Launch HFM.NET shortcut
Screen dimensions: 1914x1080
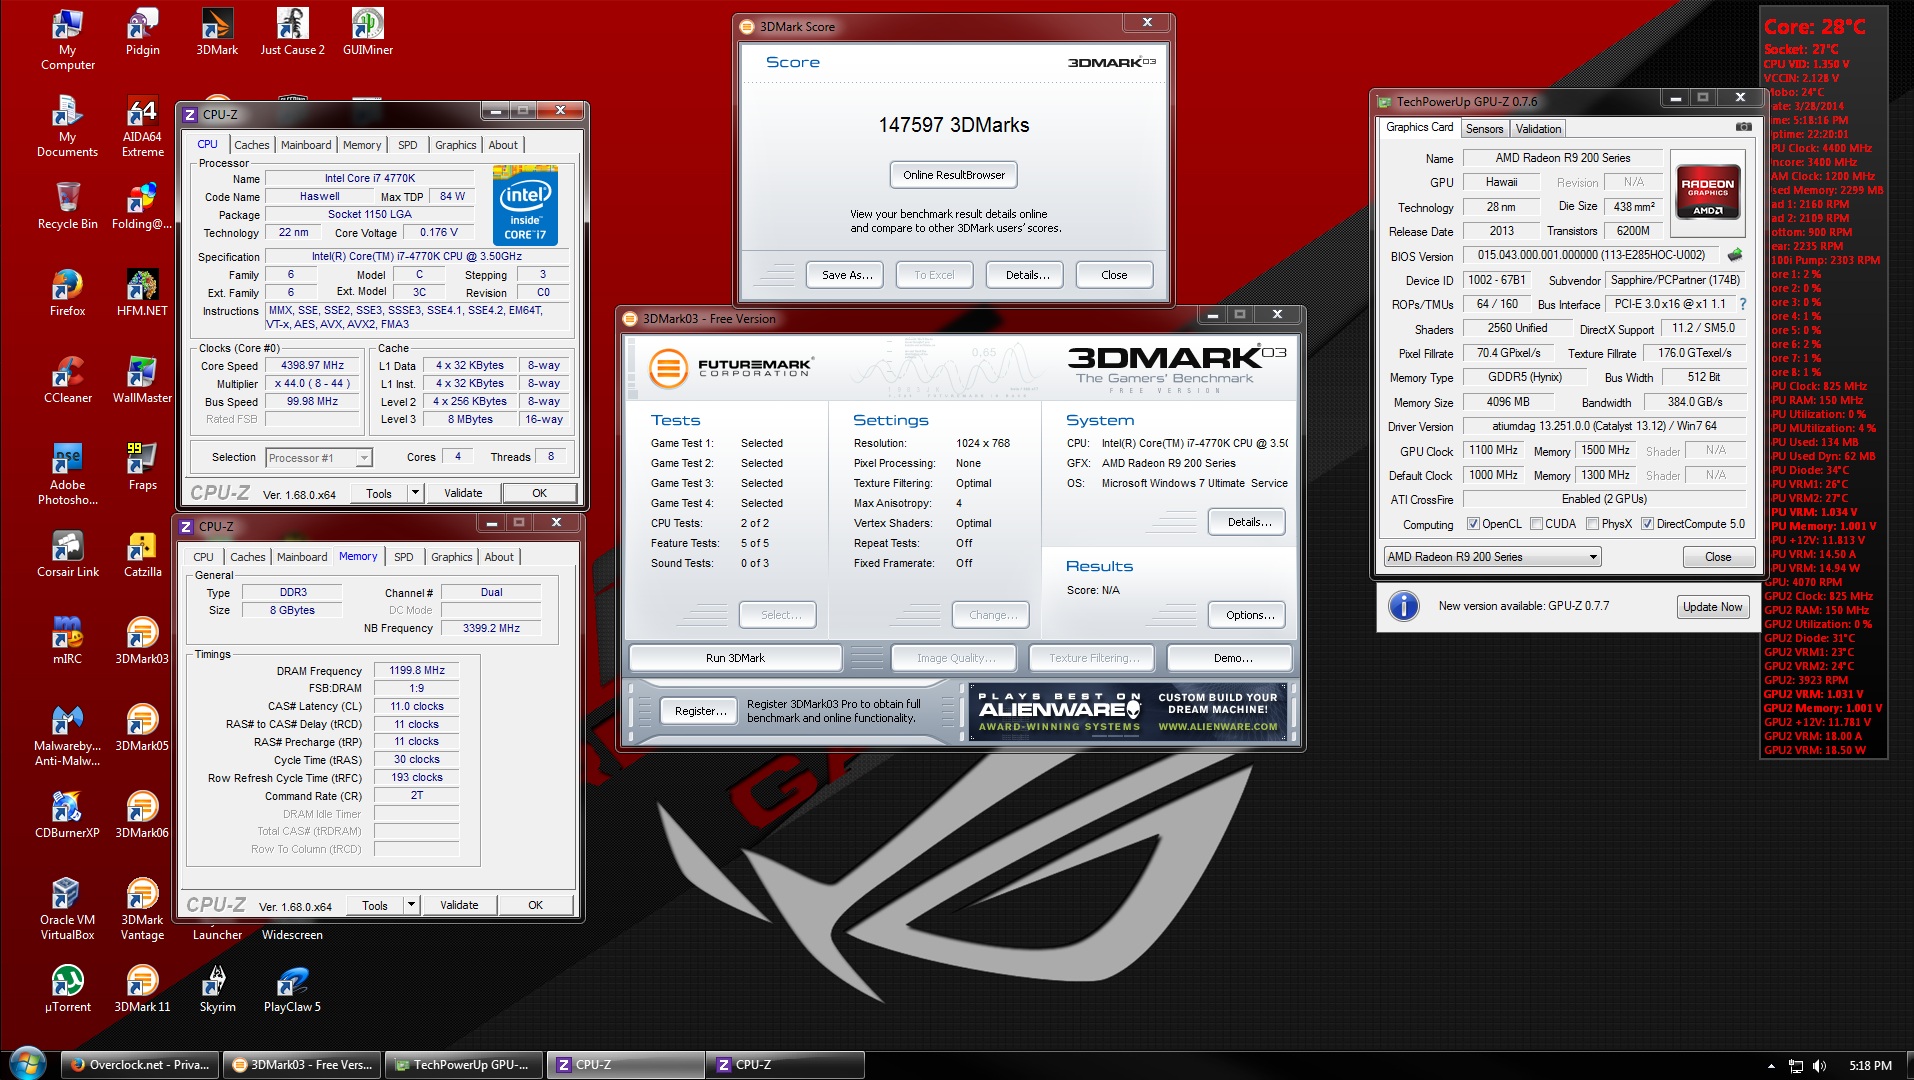(x=142, y=293)
